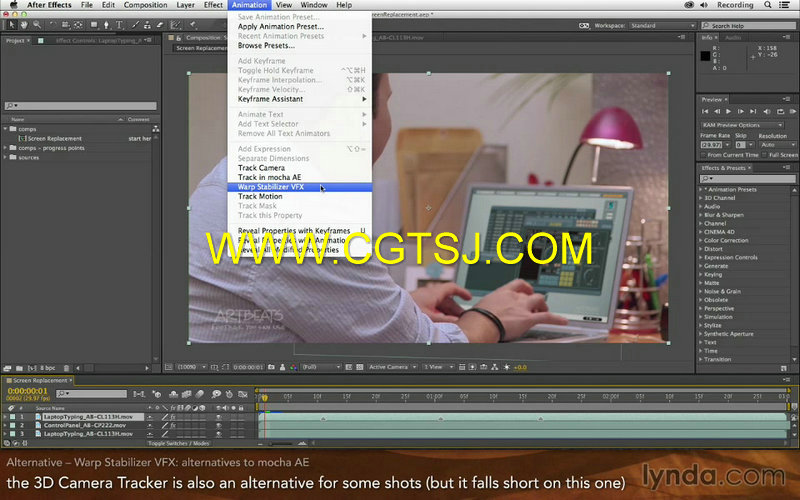Select the Clone Stamp tool
This screenshot has height=500, width=800.
pyautogui.click(x=147, y=24)
